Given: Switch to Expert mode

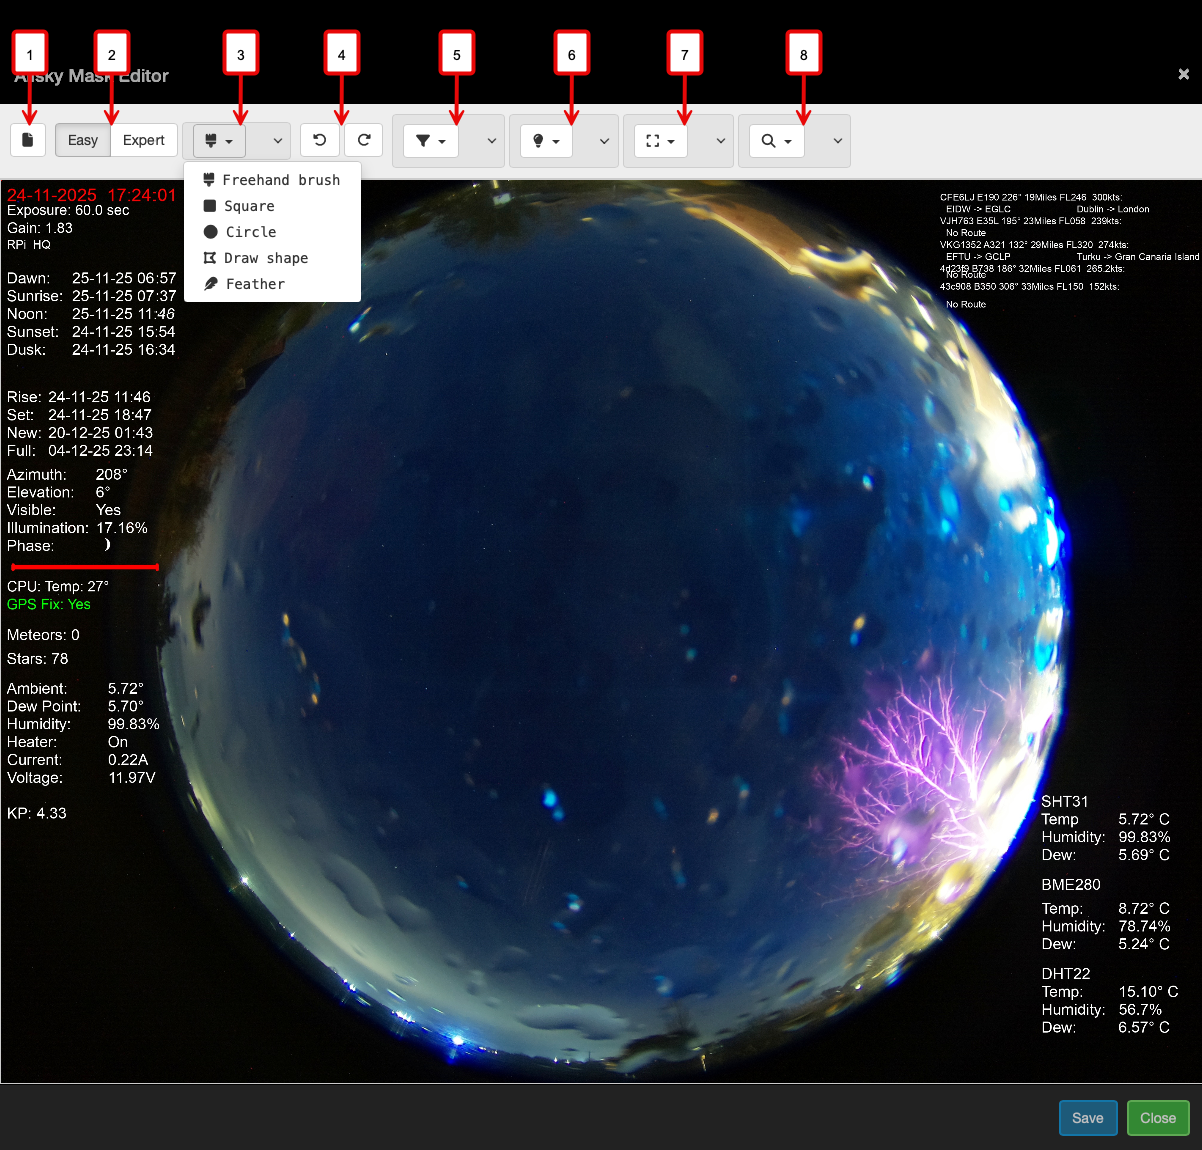Looking at the screenshot, I should pos(143,140).
